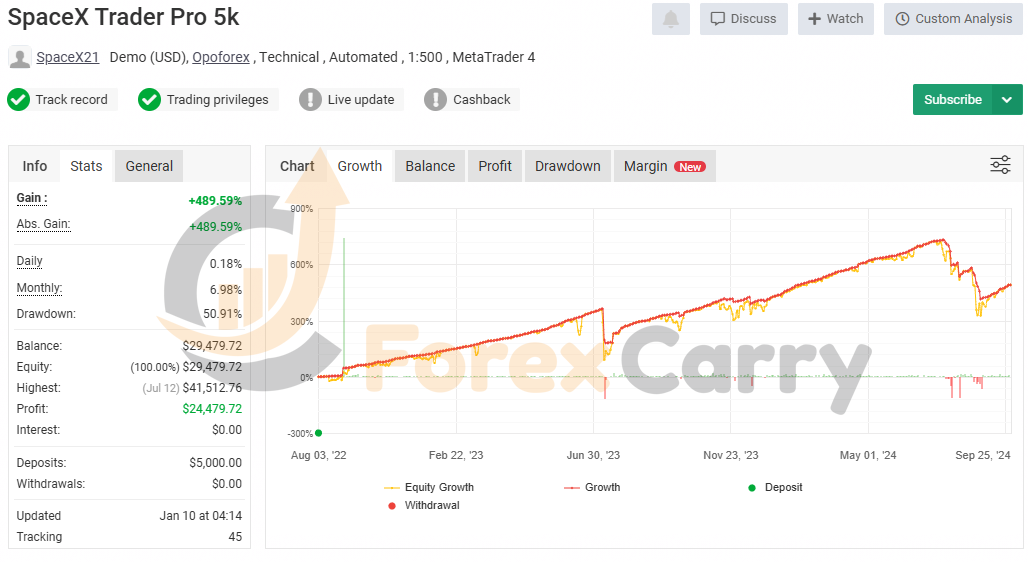Switch to the General tab
The width and height of the screenshot is (1028, 562).
tap(149, 167)
